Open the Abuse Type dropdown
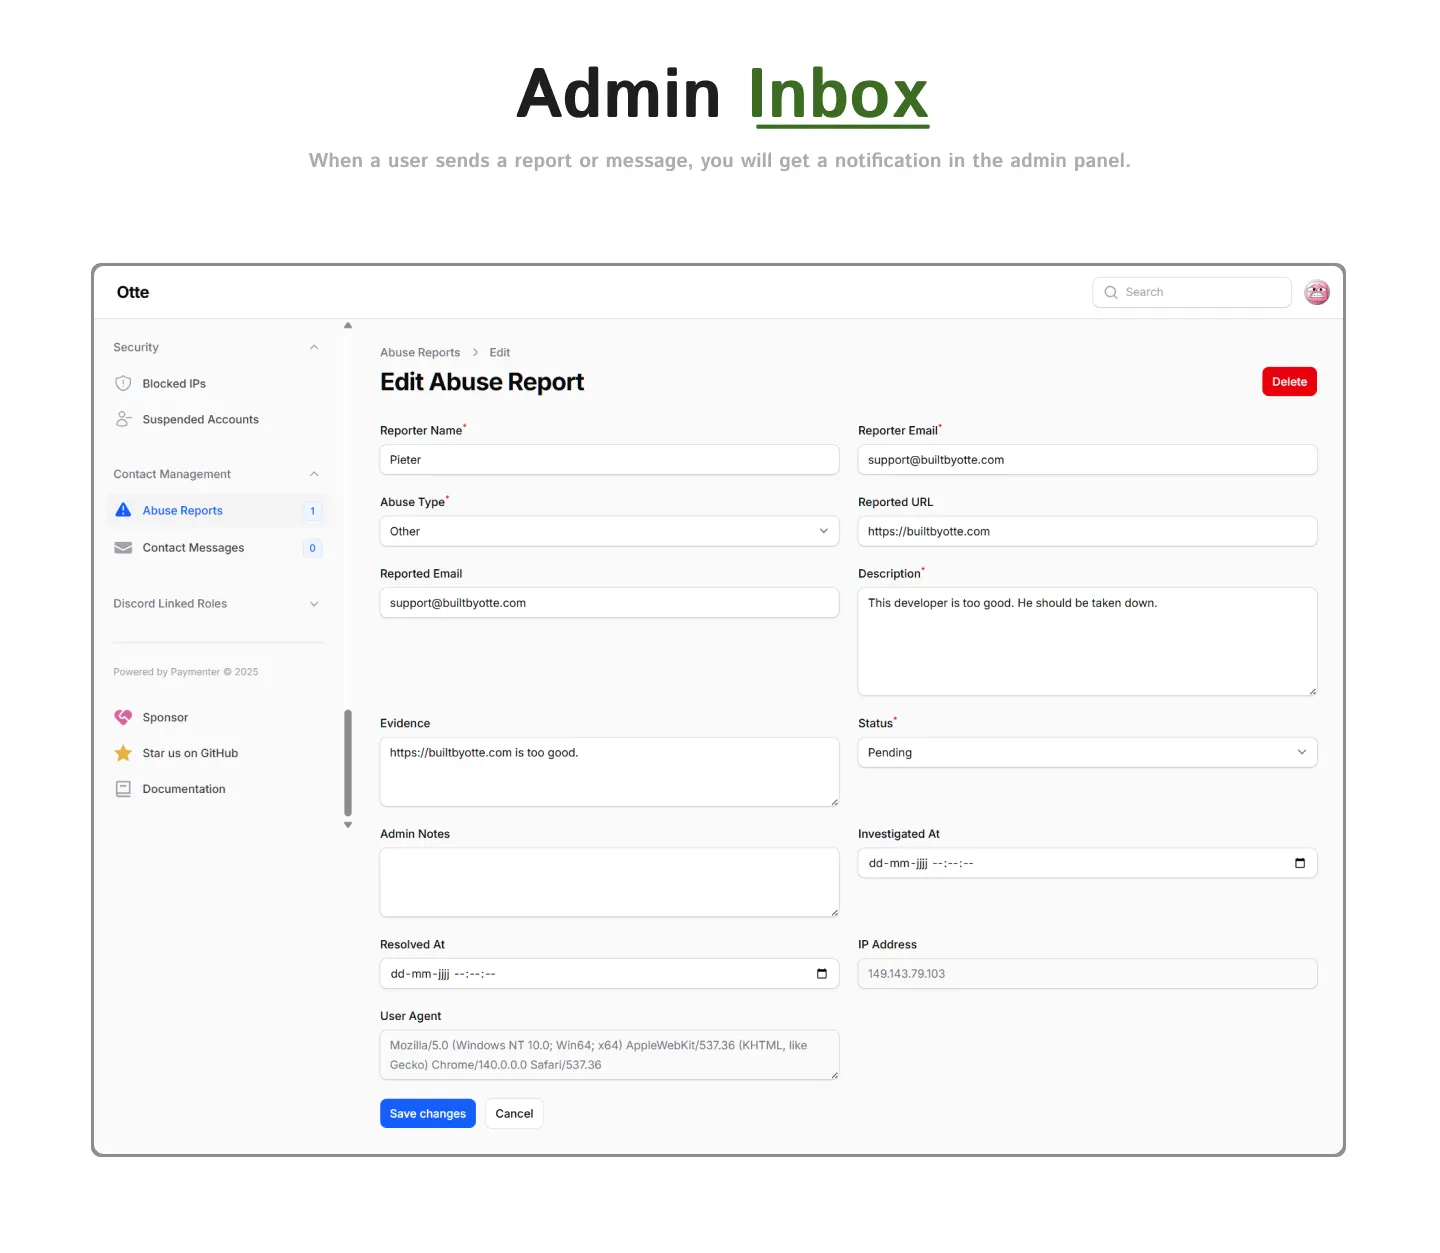This screenshot has height=1253, width=1440. pyautogui.click(x=609, y=531)
